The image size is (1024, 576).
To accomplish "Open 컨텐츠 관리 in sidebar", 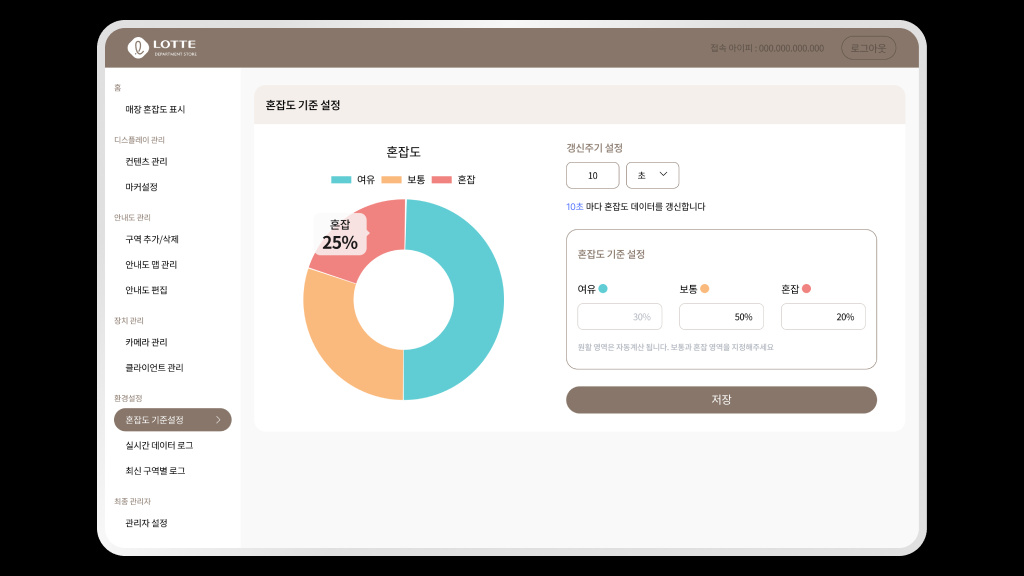I will click(146, 161).
